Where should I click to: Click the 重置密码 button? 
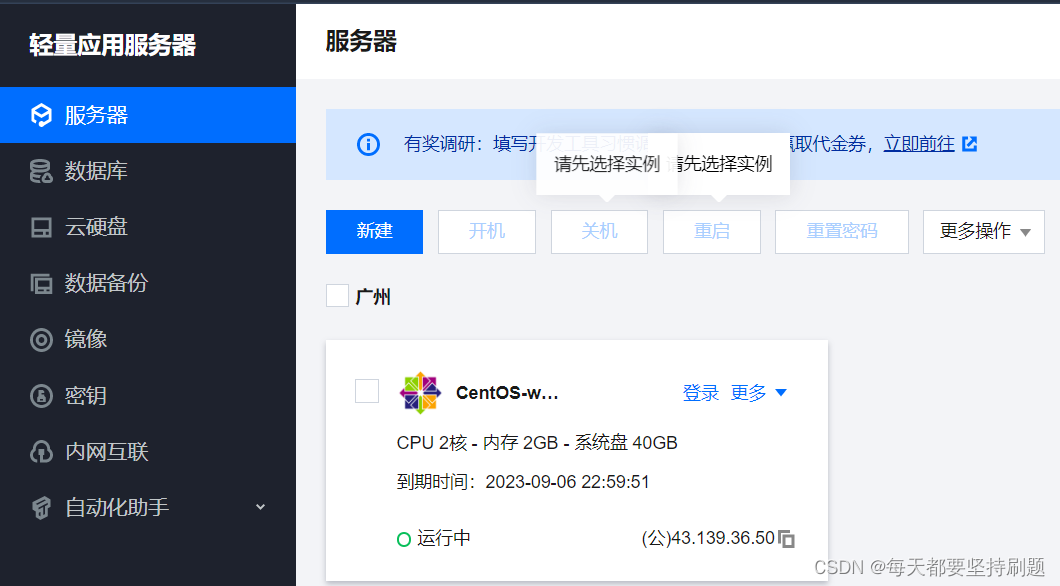[842, 232]
